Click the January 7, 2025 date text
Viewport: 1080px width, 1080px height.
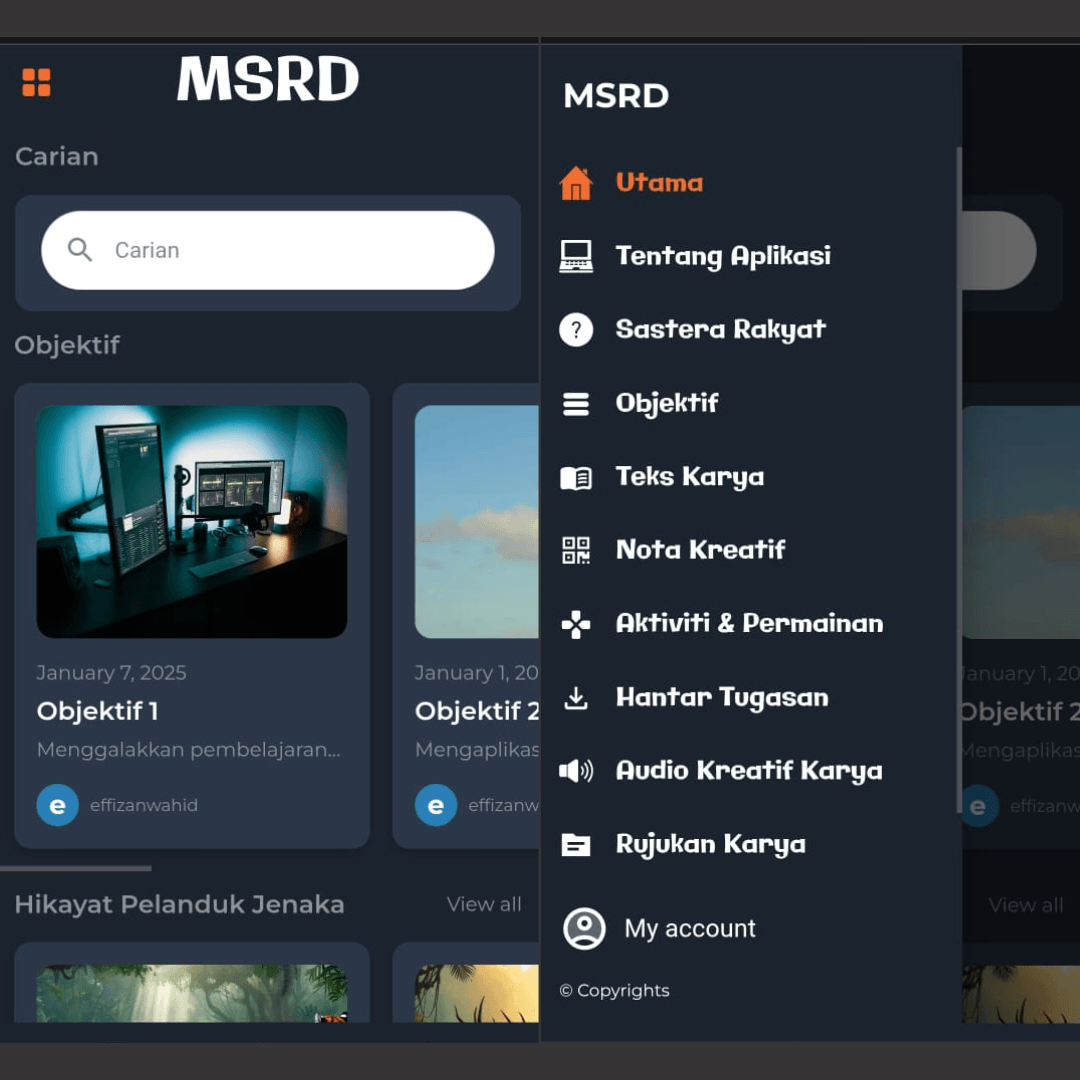tap(112, 673)
